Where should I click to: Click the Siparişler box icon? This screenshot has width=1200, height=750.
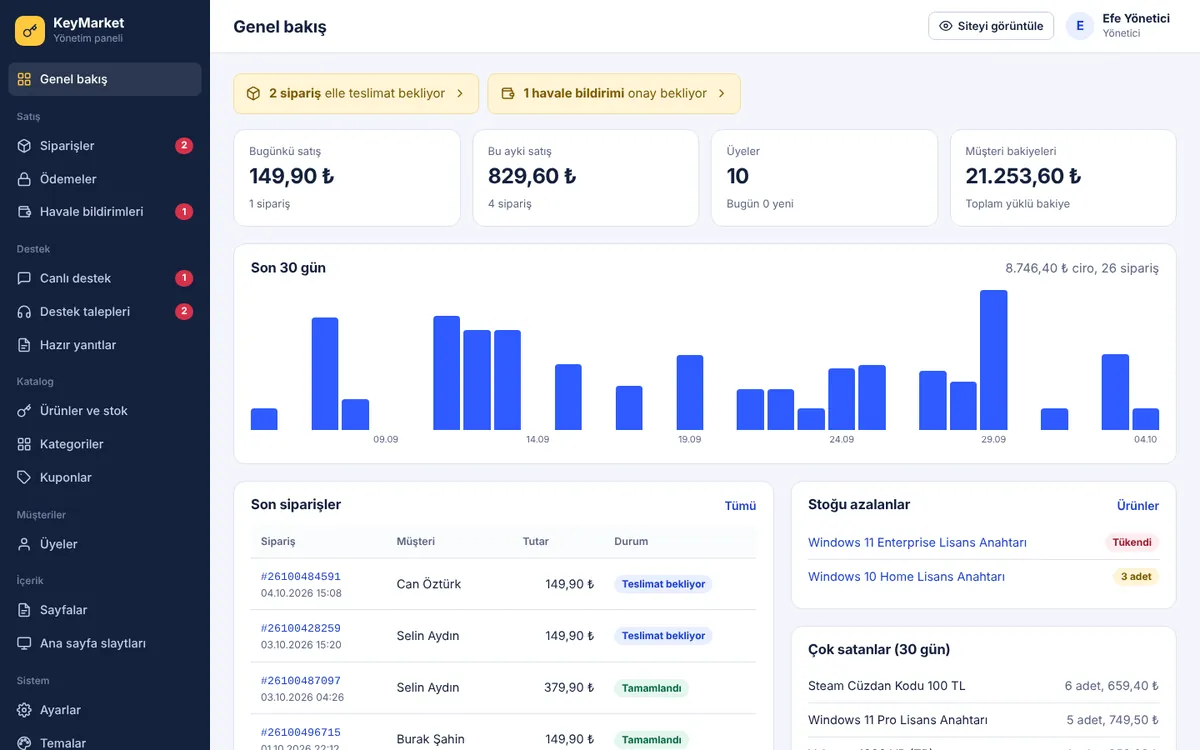(x=25, y=146)
